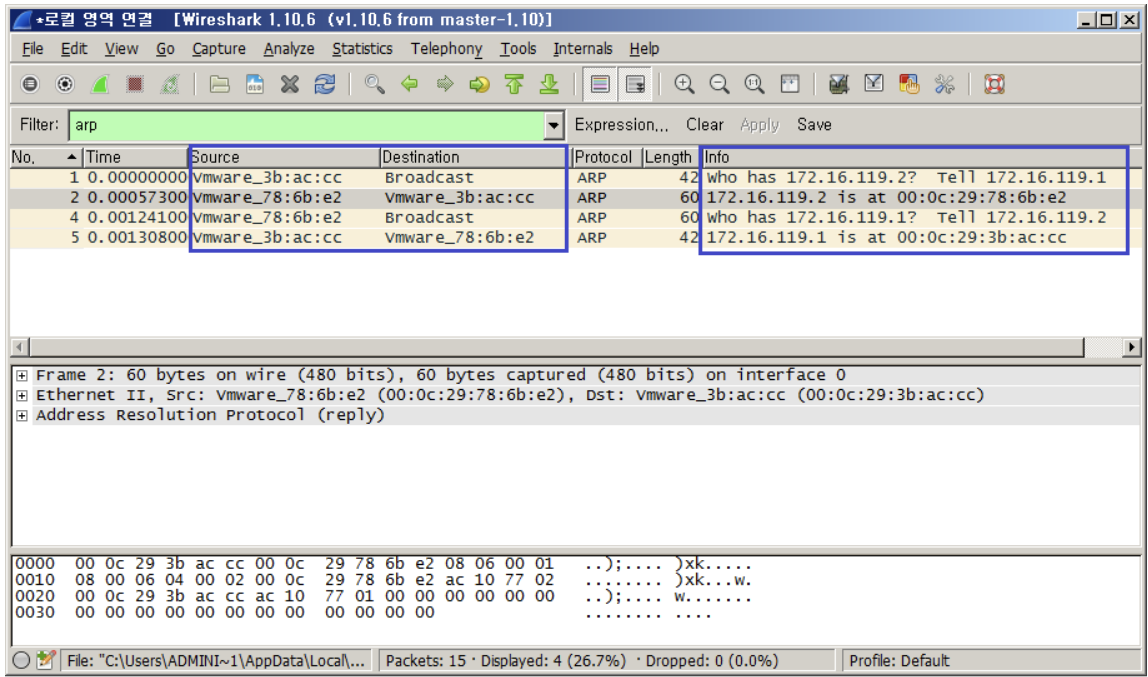Focus the arp filter input field
This screenshot has width=1148, height=677.
point(308,125)
